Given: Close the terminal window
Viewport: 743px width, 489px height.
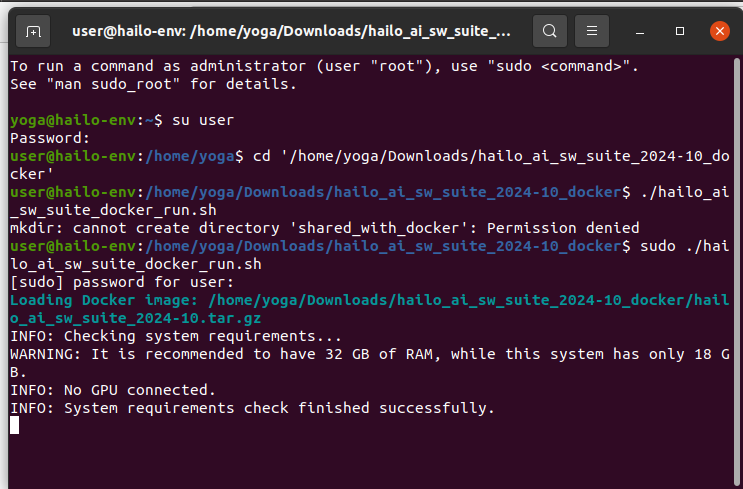Looking at the screenshot, I should click(x=719, y=31).
